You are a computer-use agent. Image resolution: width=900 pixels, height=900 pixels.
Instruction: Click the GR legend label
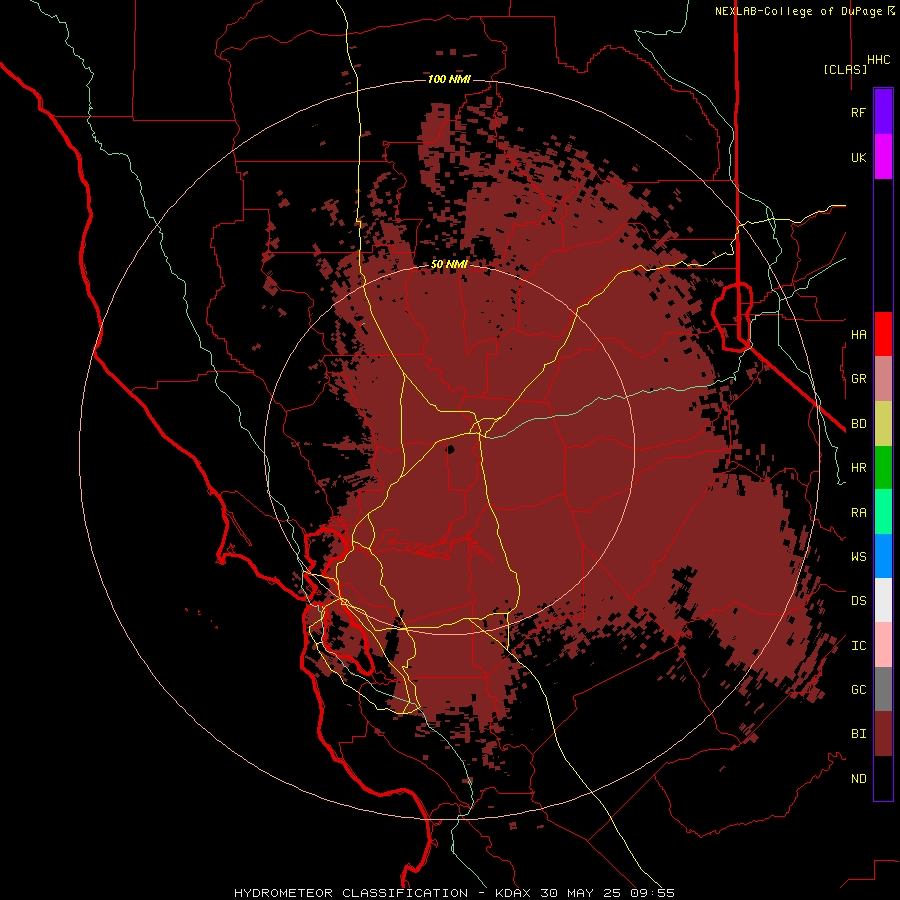(x=858, y=379)
